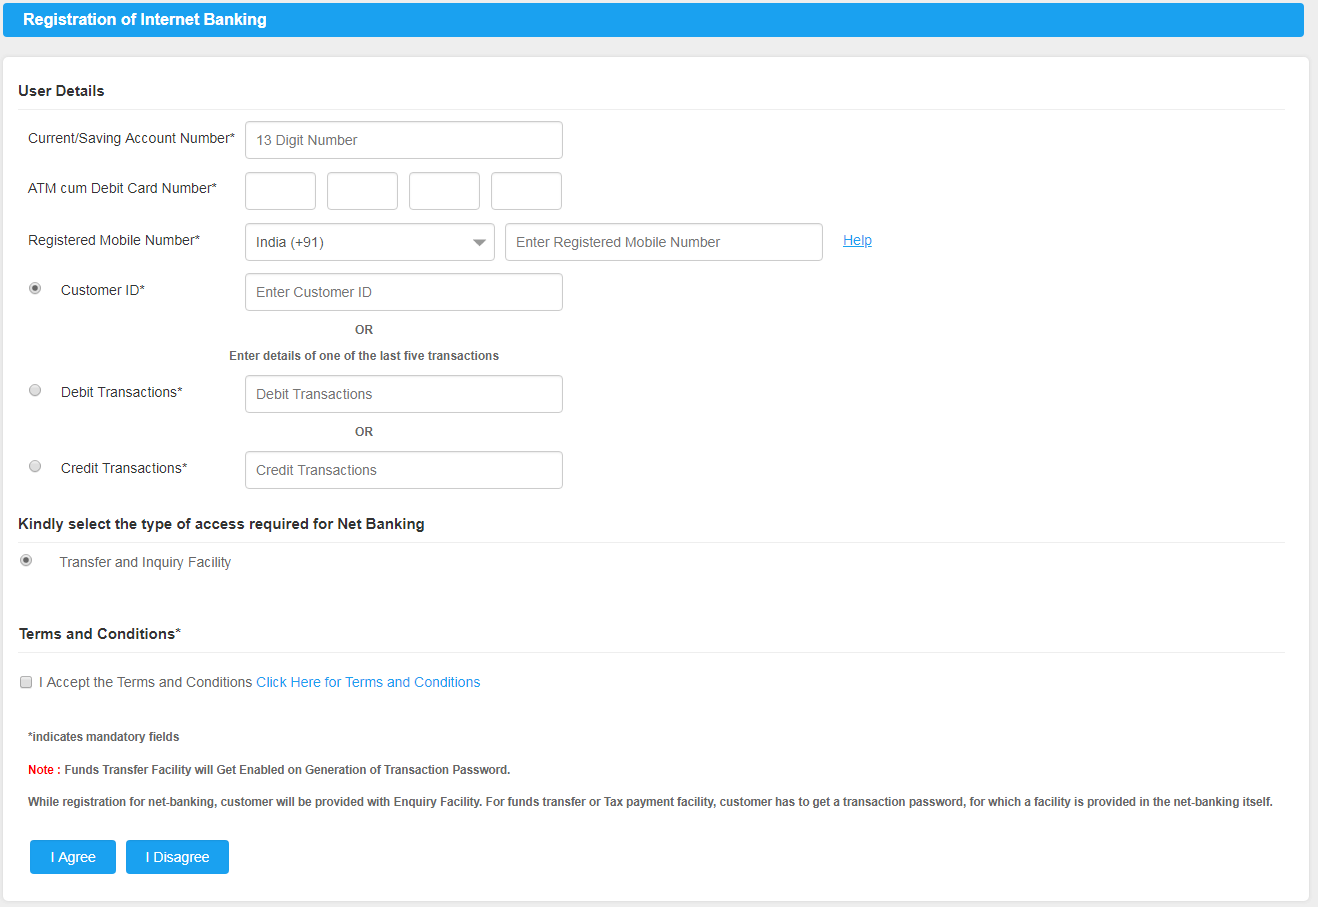Select the Credit Transactions radio button
This screenshot has height=907, width=1318.
(35, 466)
